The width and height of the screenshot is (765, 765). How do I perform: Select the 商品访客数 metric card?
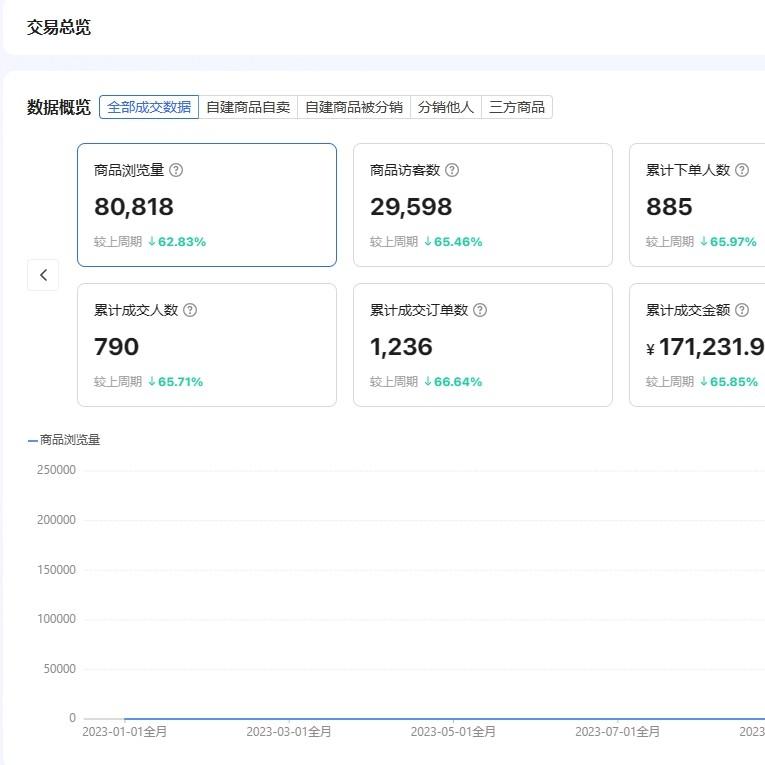click(x=482, y=205)
